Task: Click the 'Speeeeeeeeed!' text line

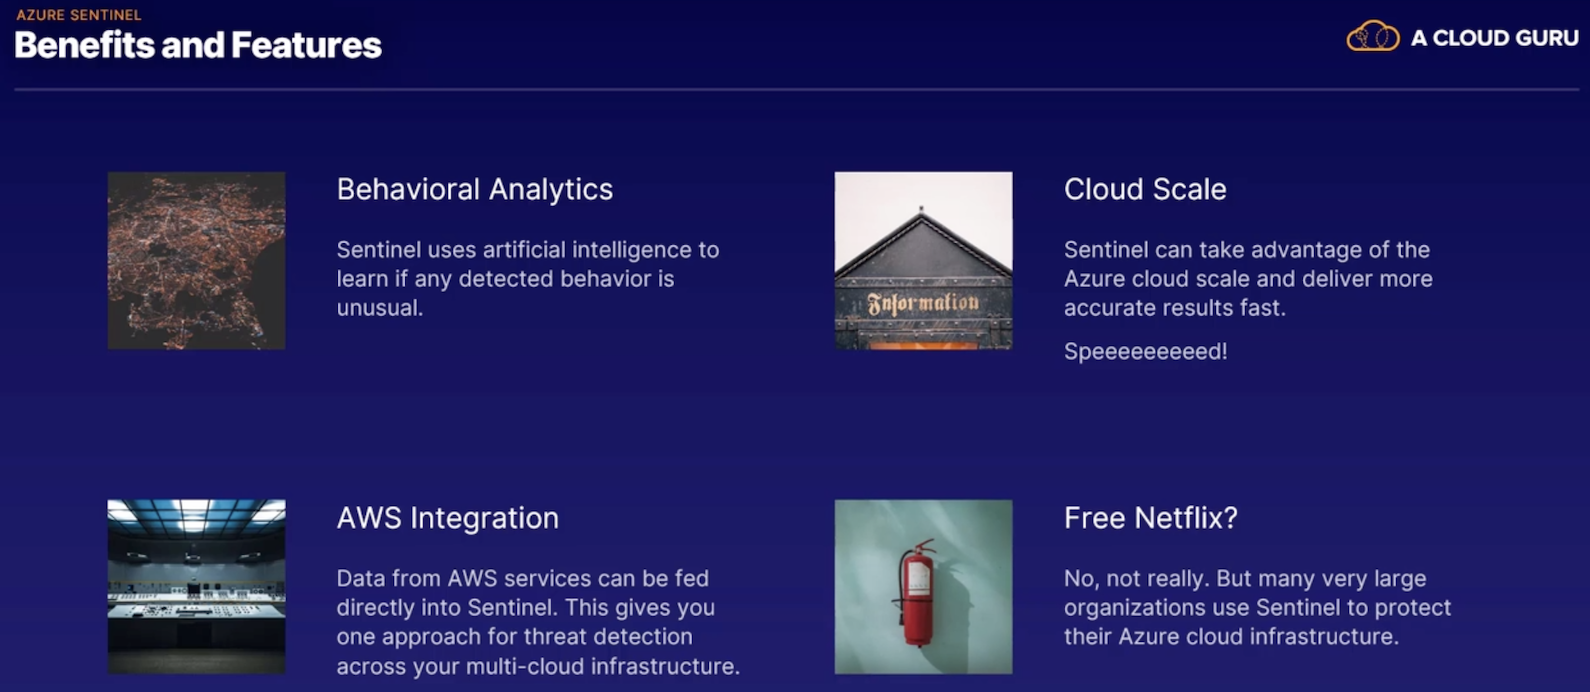Action: tap(1145, 352)
